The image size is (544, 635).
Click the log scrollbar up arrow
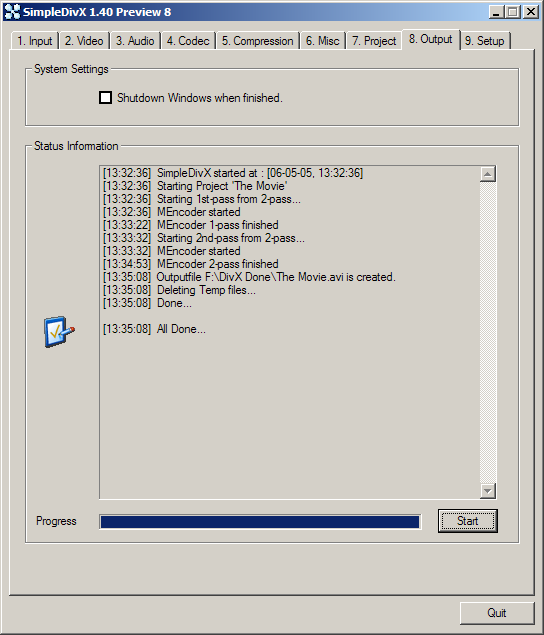[488, 174]
